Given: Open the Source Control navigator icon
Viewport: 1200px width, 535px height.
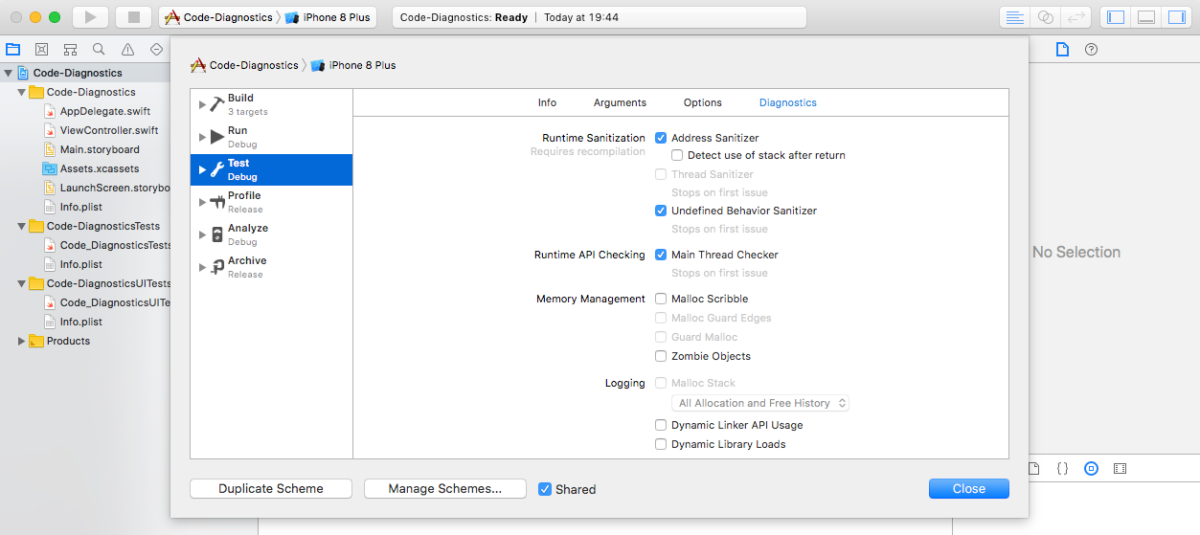Looking at the screenshot, I should pyautogui.click(x=42, y=49).
